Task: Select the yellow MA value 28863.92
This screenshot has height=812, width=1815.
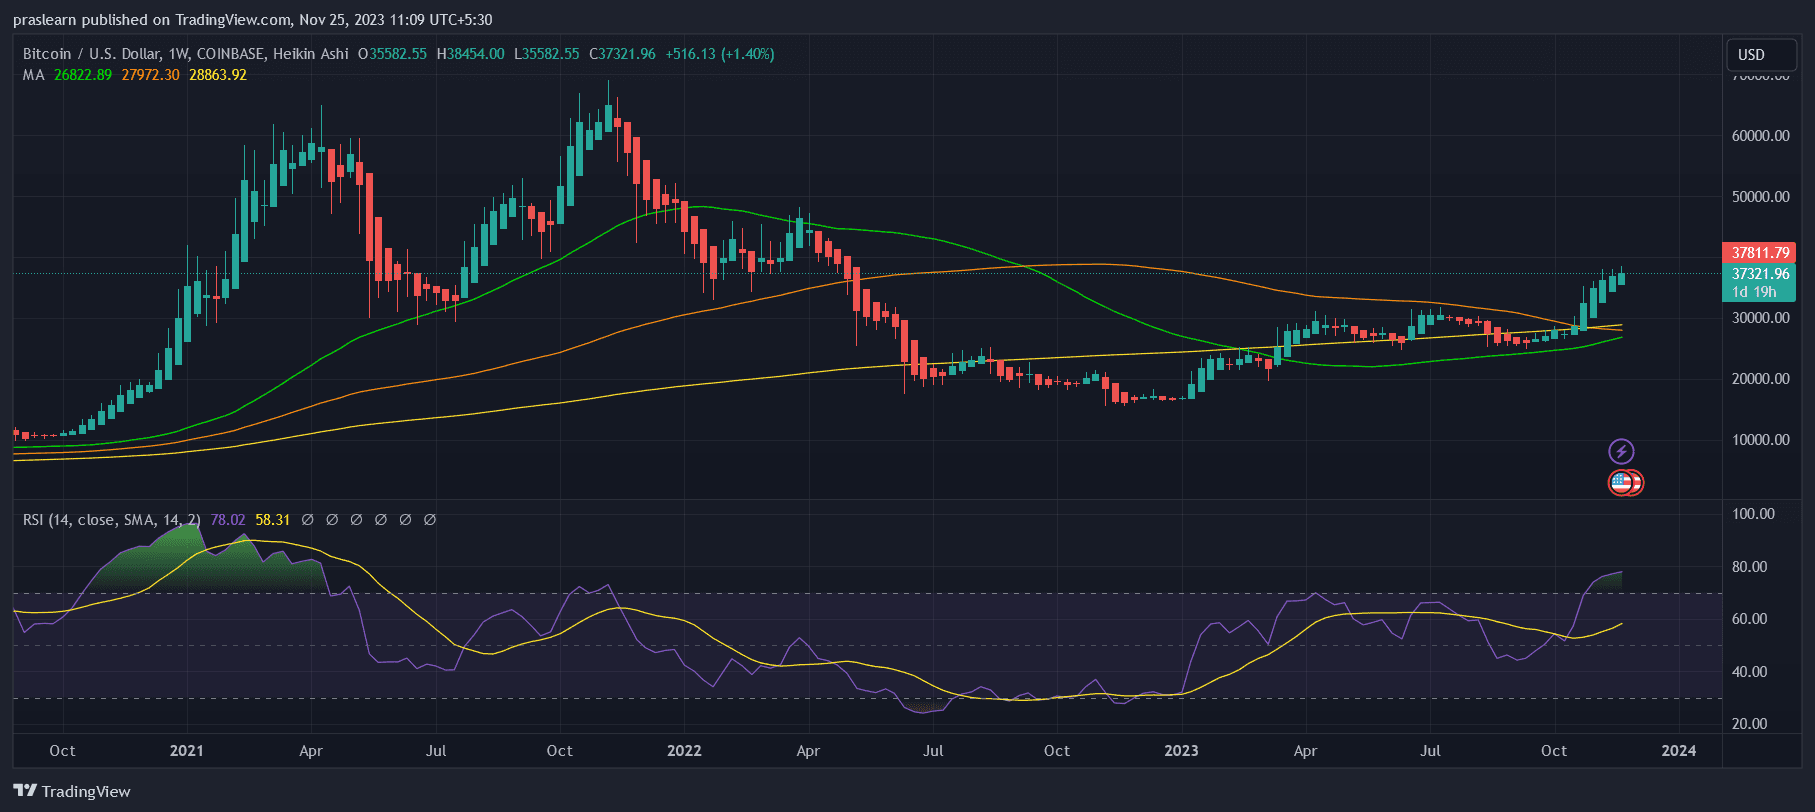Action: (x=217, y=75)
